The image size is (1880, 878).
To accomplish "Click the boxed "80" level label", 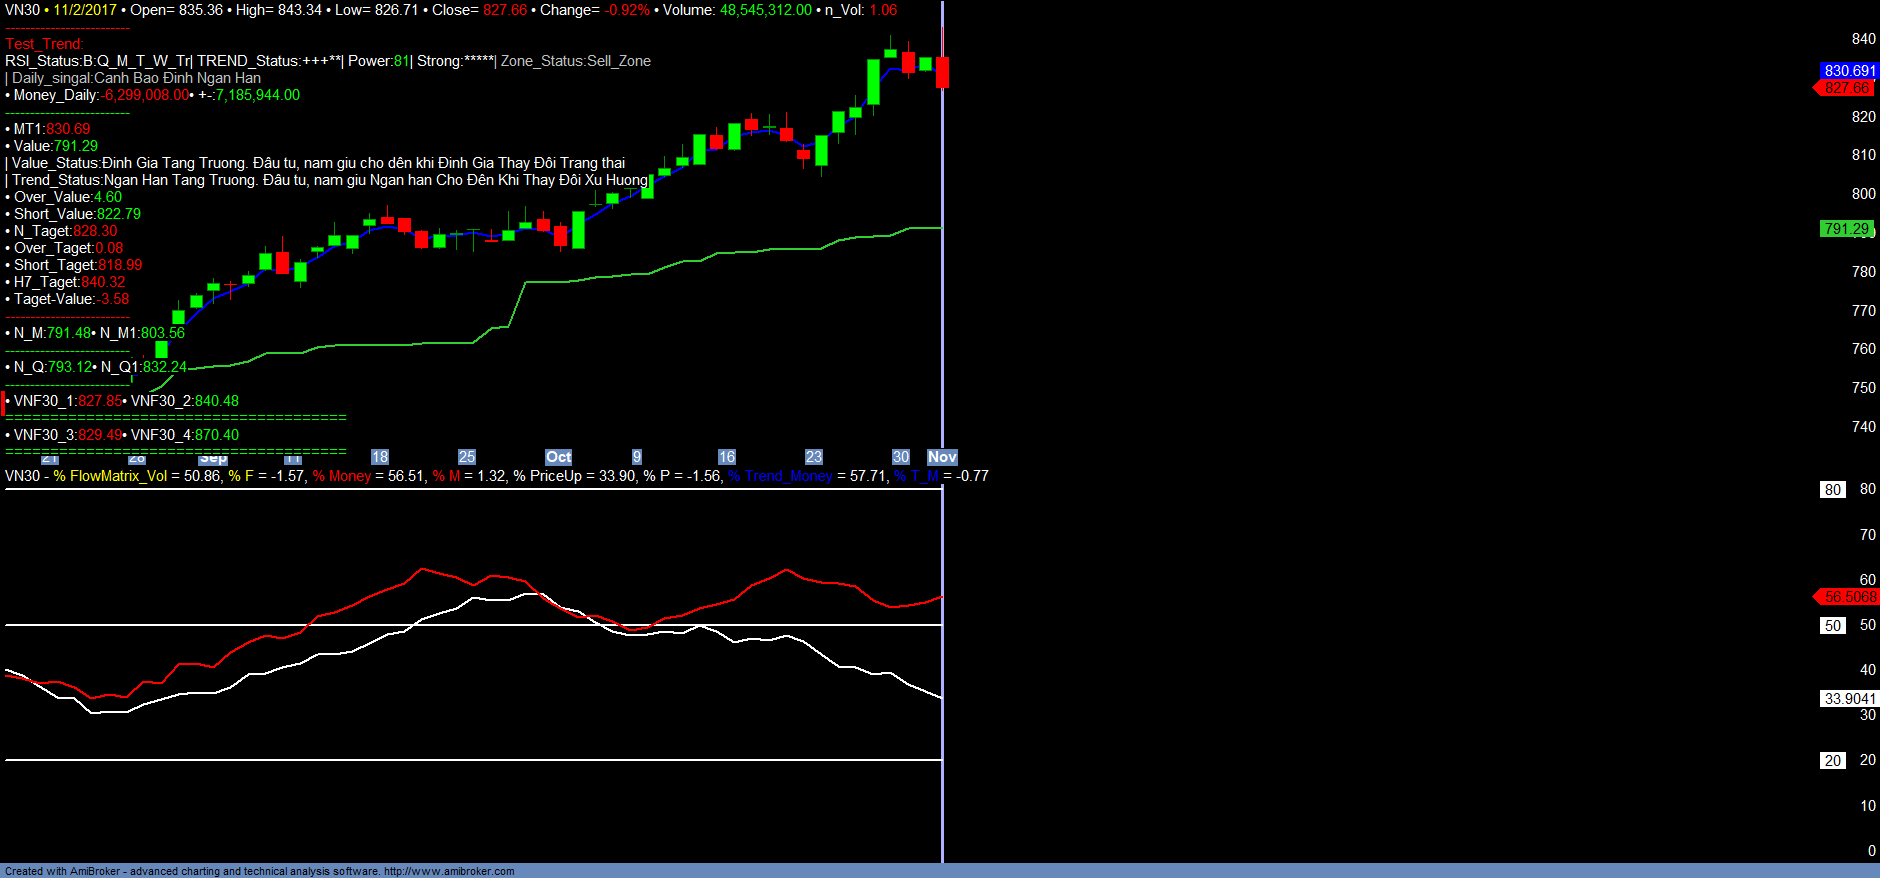I will [x=1832, y=490].
